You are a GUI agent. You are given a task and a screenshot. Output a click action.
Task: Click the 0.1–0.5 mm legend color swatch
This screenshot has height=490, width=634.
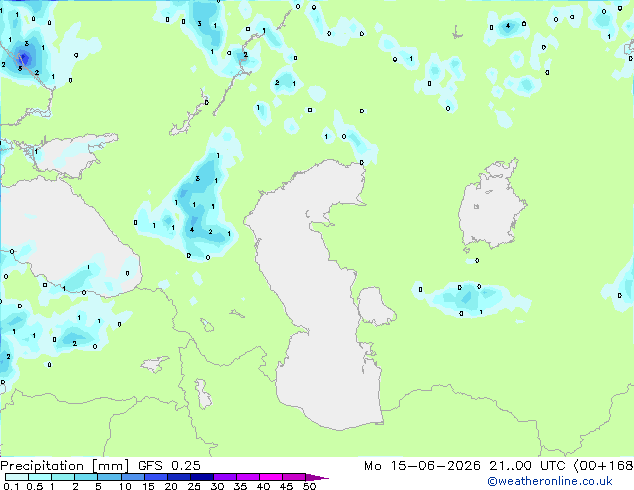[x=17, y=477]
